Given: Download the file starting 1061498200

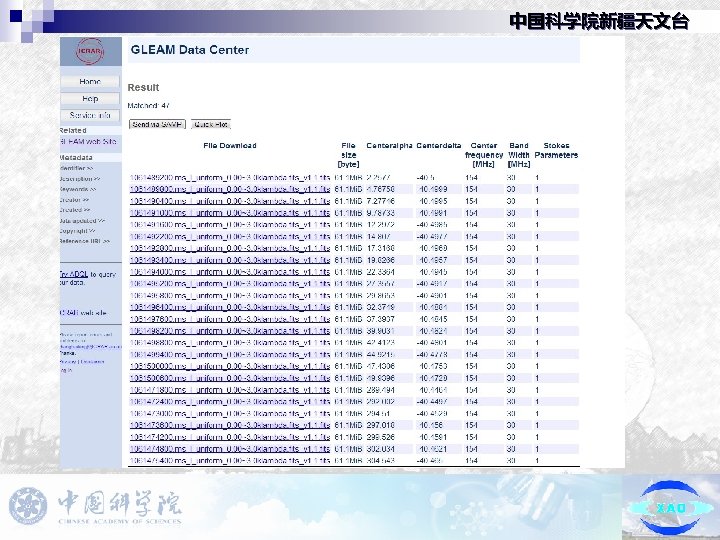Looking at the screenshot, I should (x=230, y=331).
